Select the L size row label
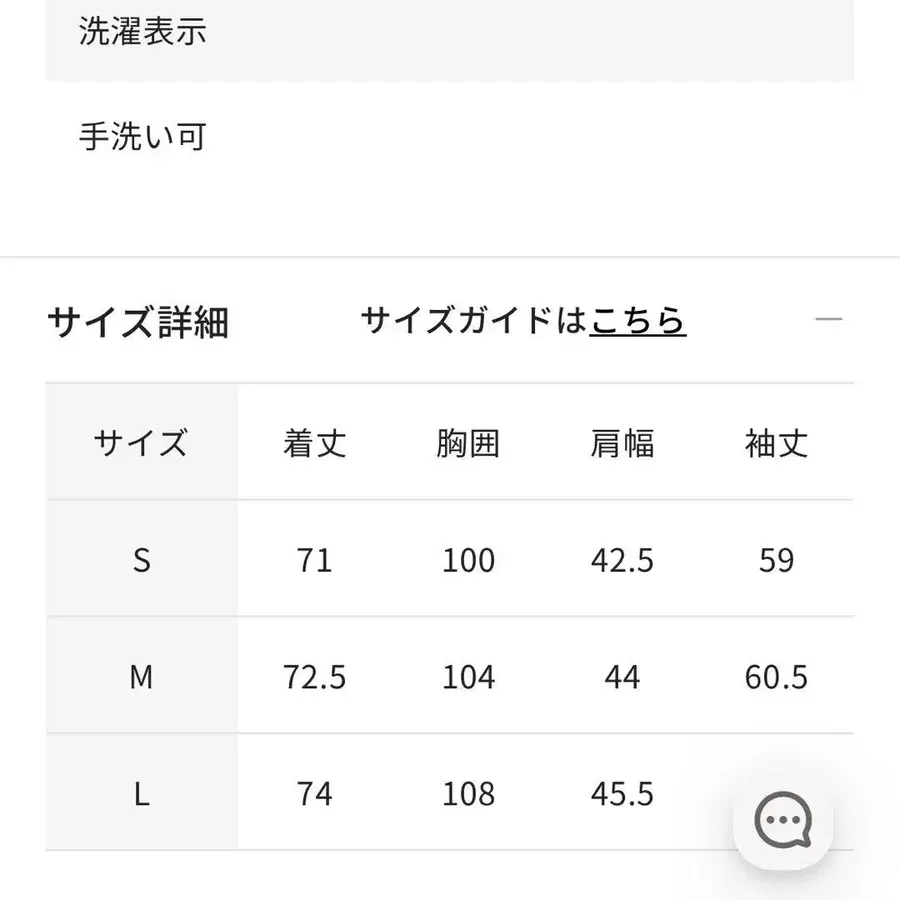Screen dimensions: 900x900 pos(141,794)
